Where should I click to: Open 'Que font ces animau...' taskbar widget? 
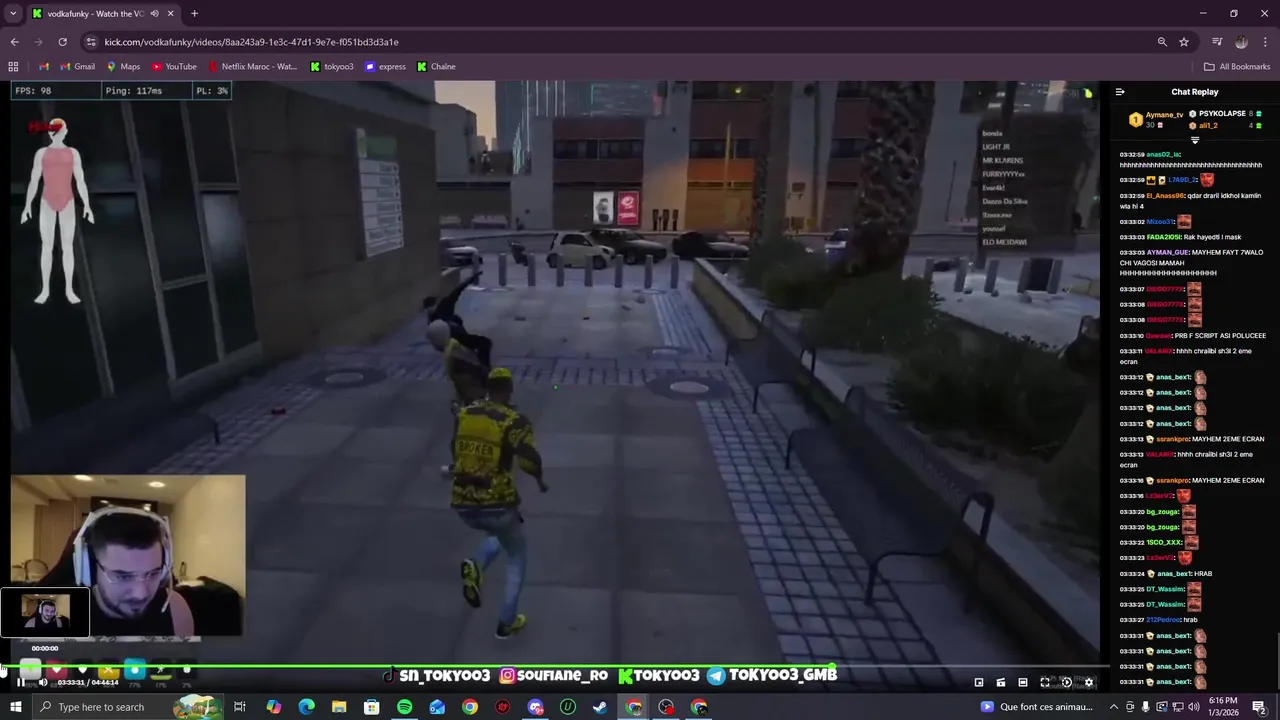1035,707
